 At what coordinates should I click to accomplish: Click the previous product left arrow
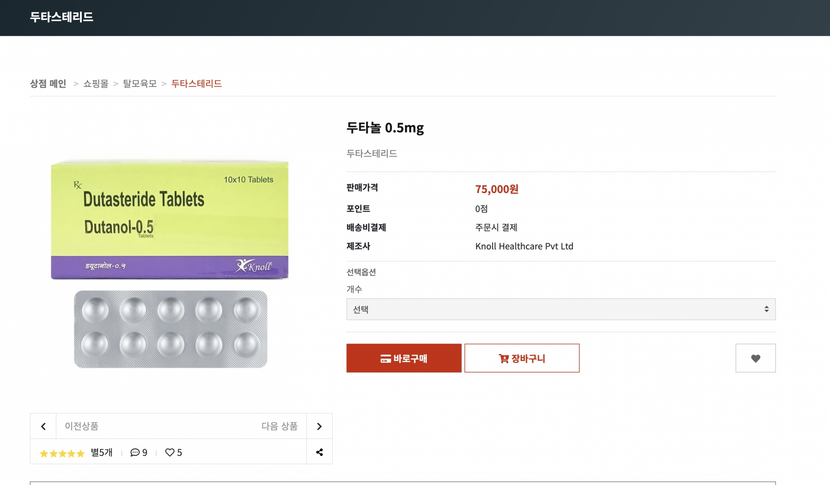pos(43,426)
